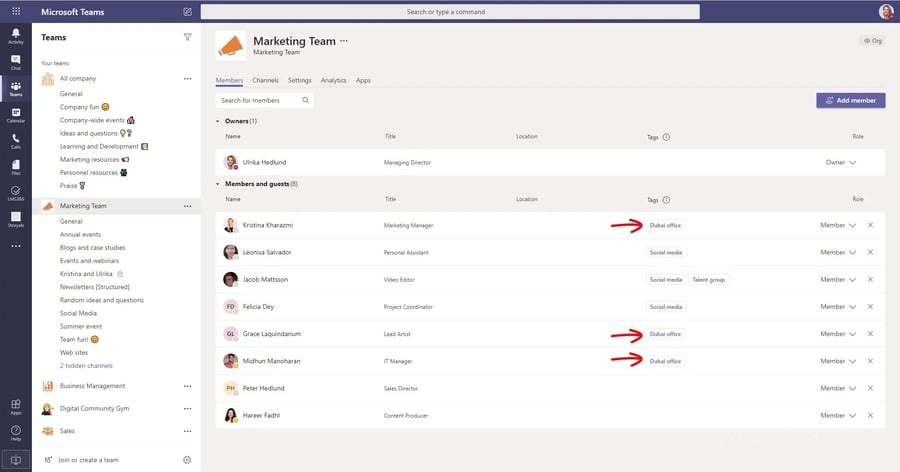Image resolution: width=900 pixels, height=472 pixels.
Task: Open Grace Laquindanum Member role dropdown
Action: coord(838,334)
